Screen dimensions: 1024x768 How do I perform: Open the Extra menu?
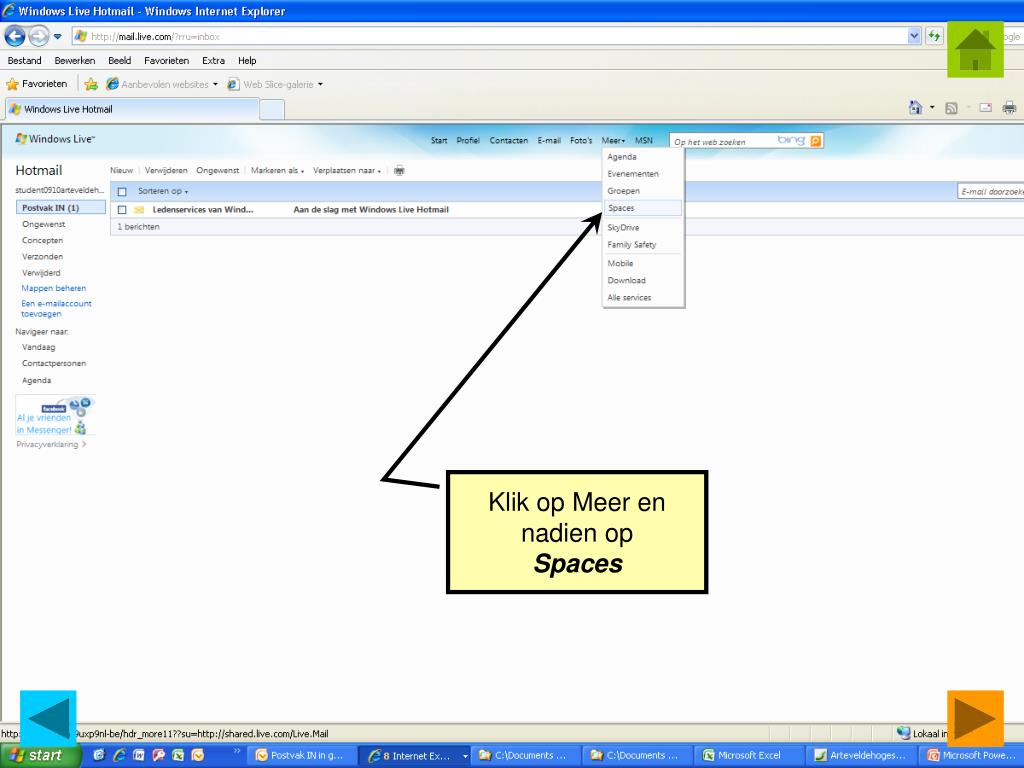214,61
